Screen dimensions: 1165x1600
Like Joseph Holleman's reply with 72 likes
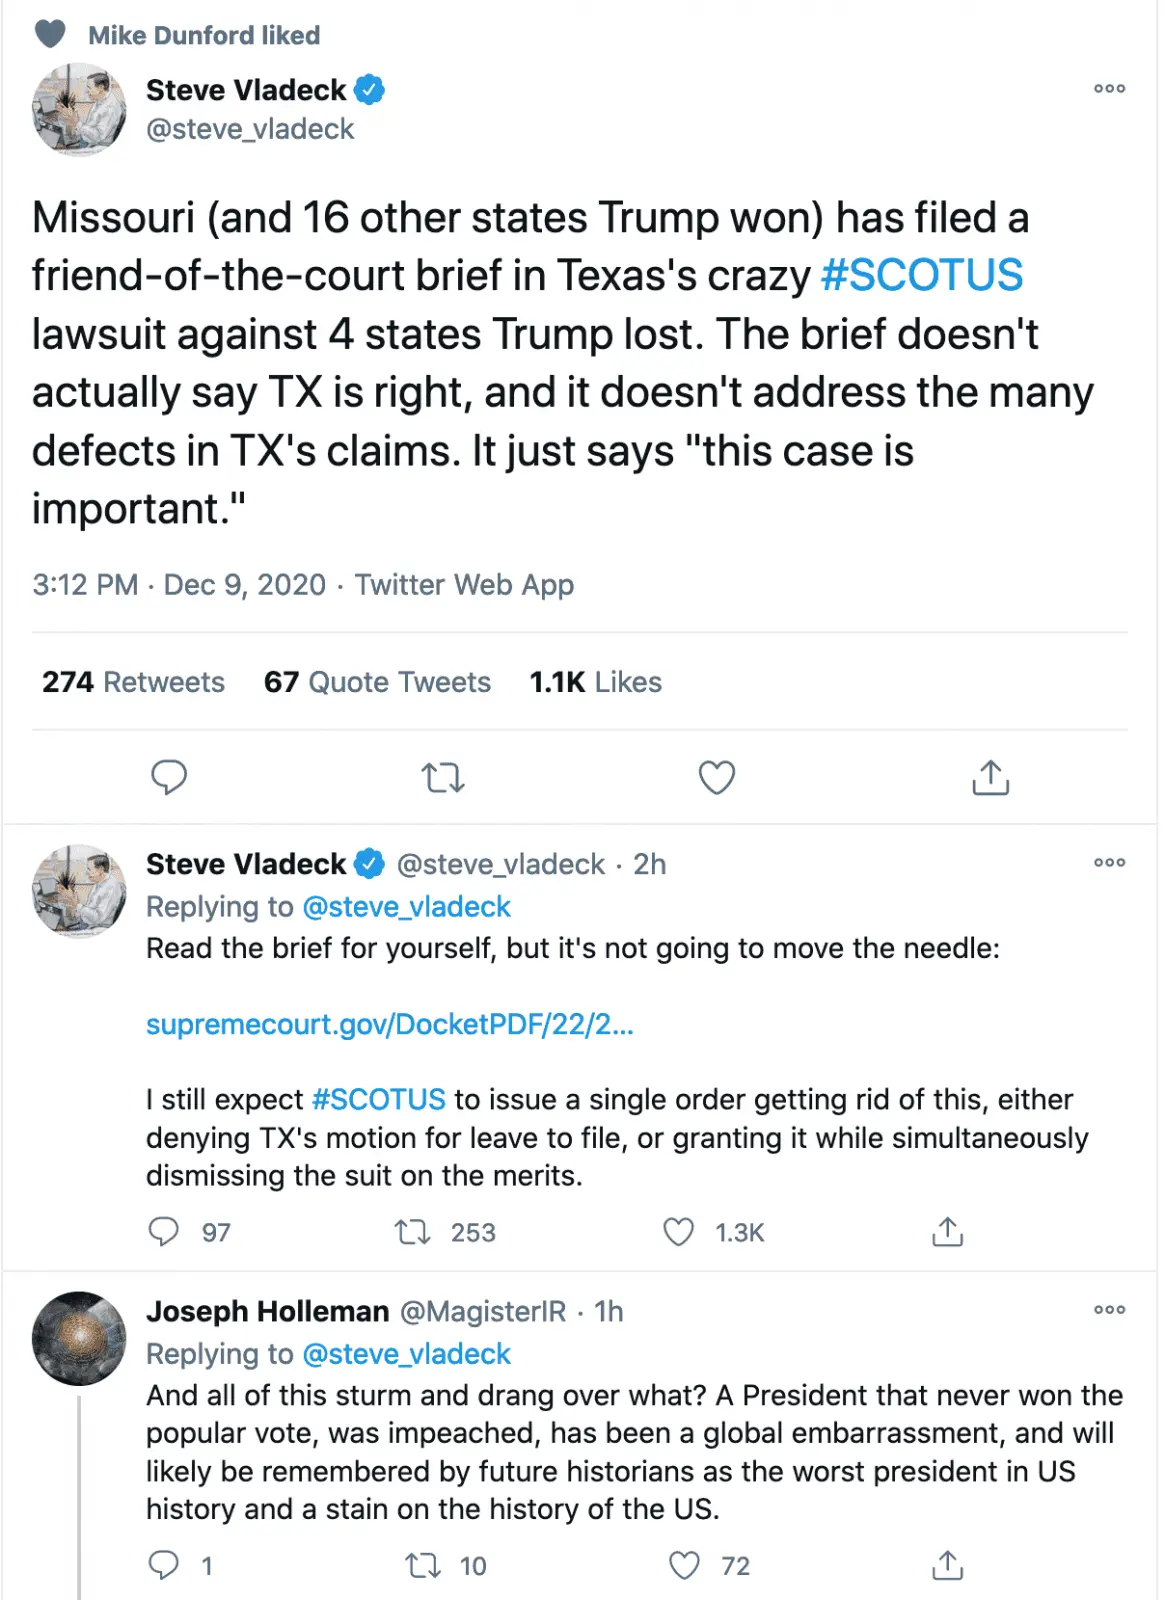tap(684, 1565)
